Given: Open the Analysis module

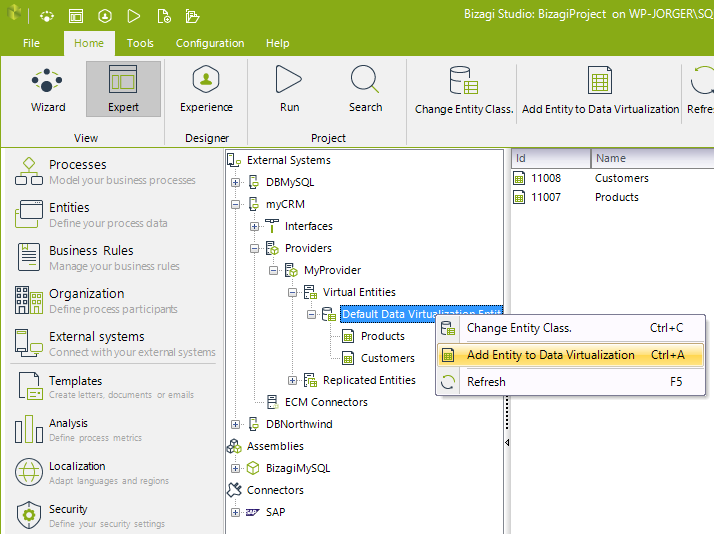Looking at the screenshot, I should [78, 430].
